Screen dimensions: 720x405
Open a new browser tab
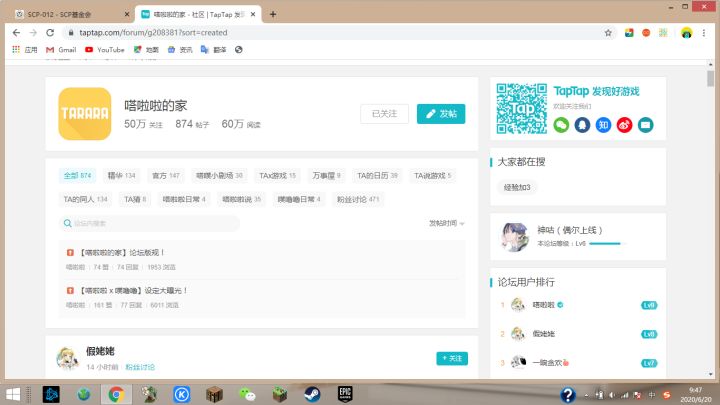coord(273,14)
